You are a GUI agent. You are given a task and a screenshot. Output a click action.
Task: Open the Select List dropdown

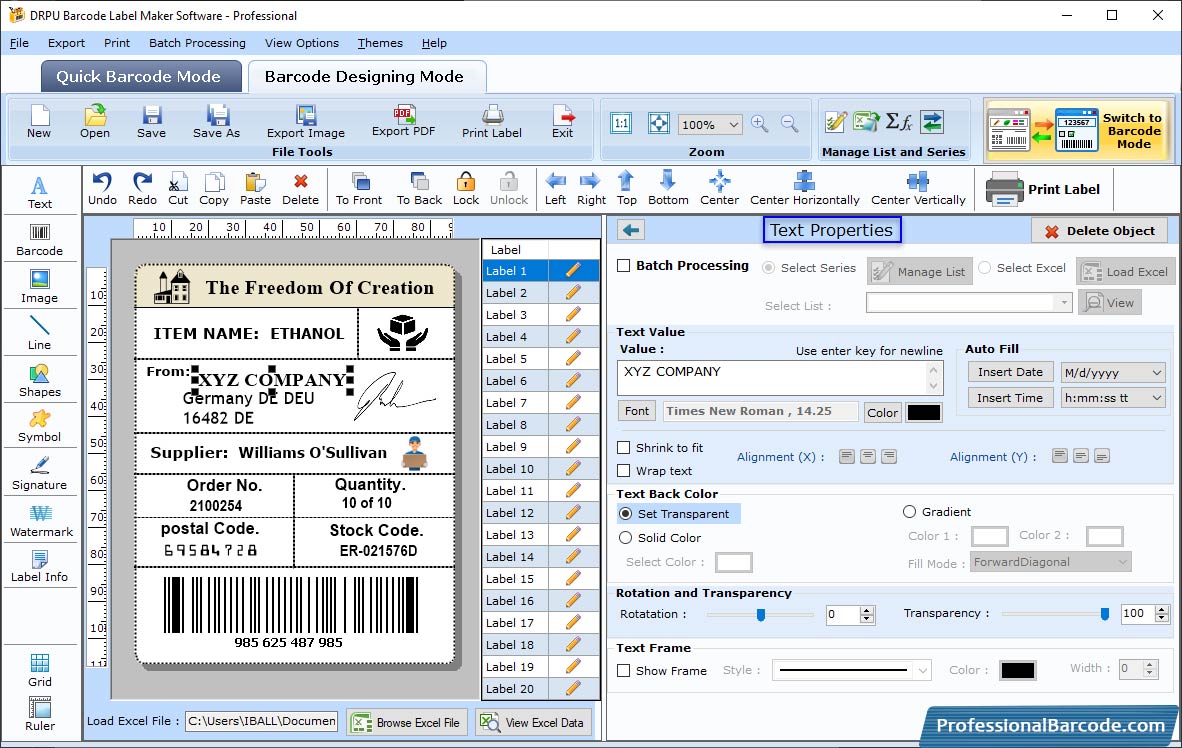1063,302
